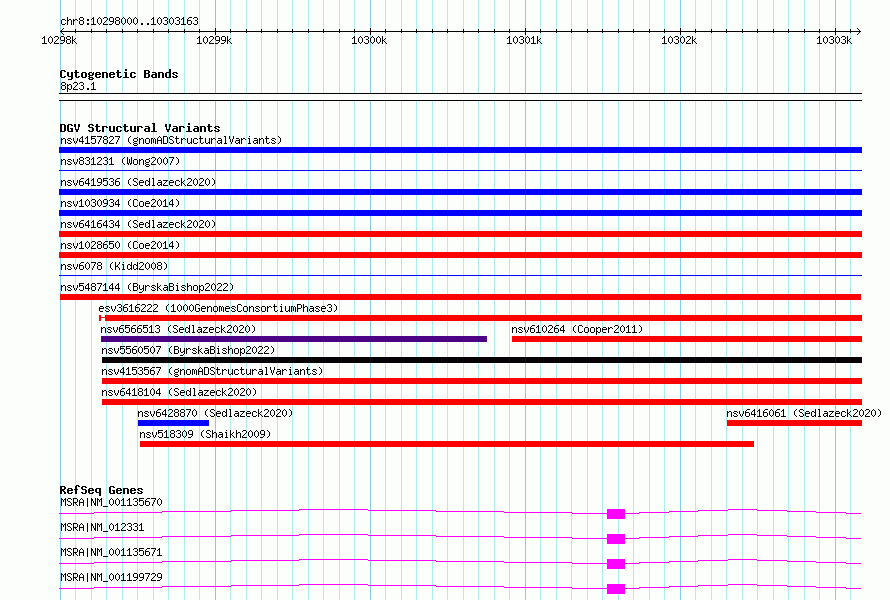Click the 10300k ruler position
Screen dimensions: 890x600
369,40
